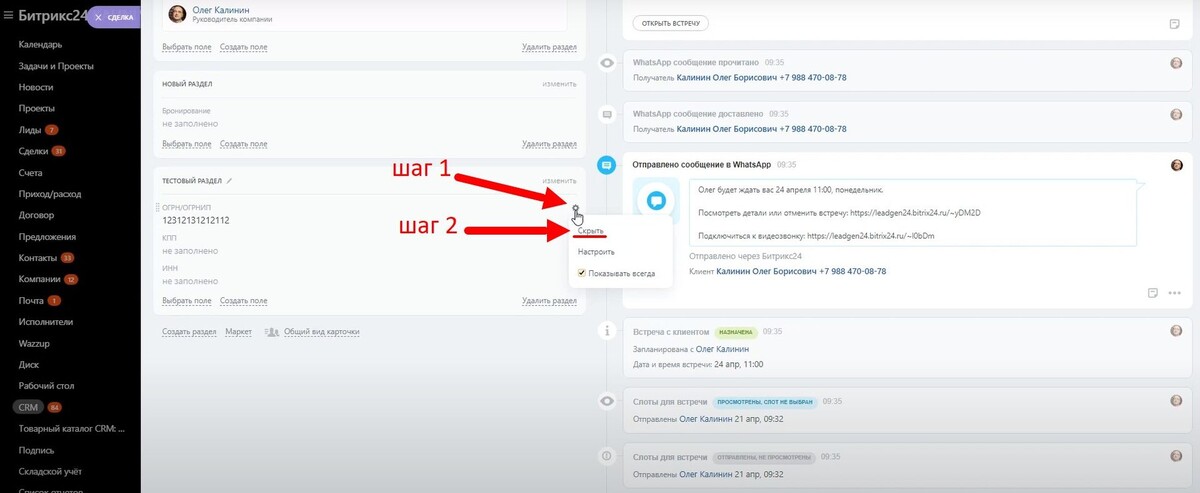1200x493 pixels.
Task: Toggle Показывать всегда checkbox
Action: 582,273
